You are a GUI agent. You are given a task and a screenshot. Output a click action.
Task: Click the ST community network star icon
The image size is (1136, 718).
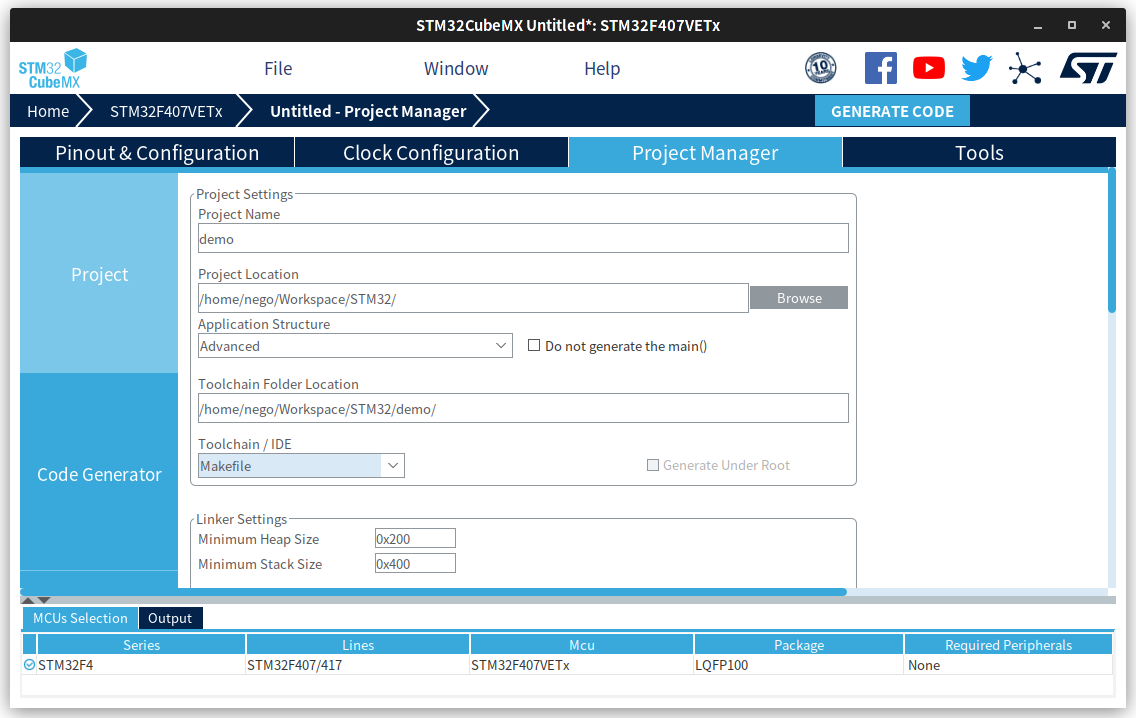tap(1025, 68)
